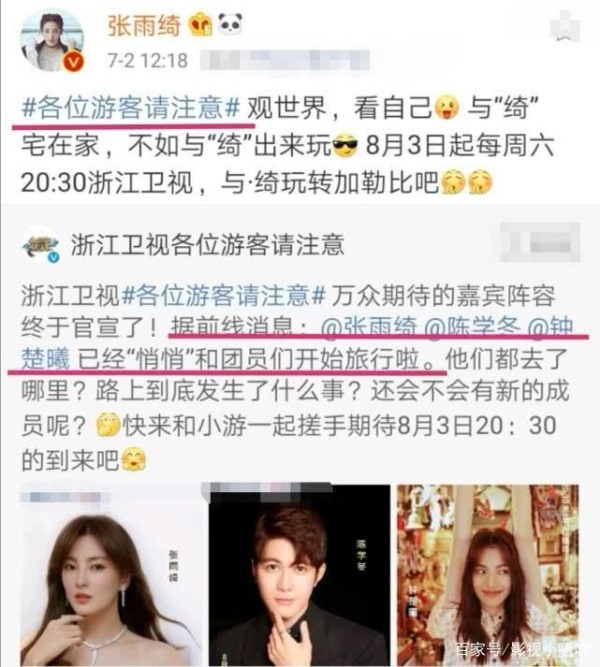The height and width of the screenshot is (667, 600).
Task: Tap the orange verified V badge
Action: click(x=74, y=62)
